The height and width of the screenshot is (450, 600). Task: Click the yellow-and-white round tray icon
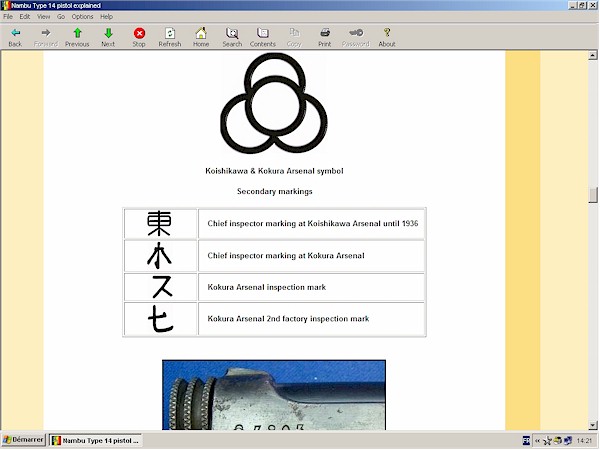558,441
